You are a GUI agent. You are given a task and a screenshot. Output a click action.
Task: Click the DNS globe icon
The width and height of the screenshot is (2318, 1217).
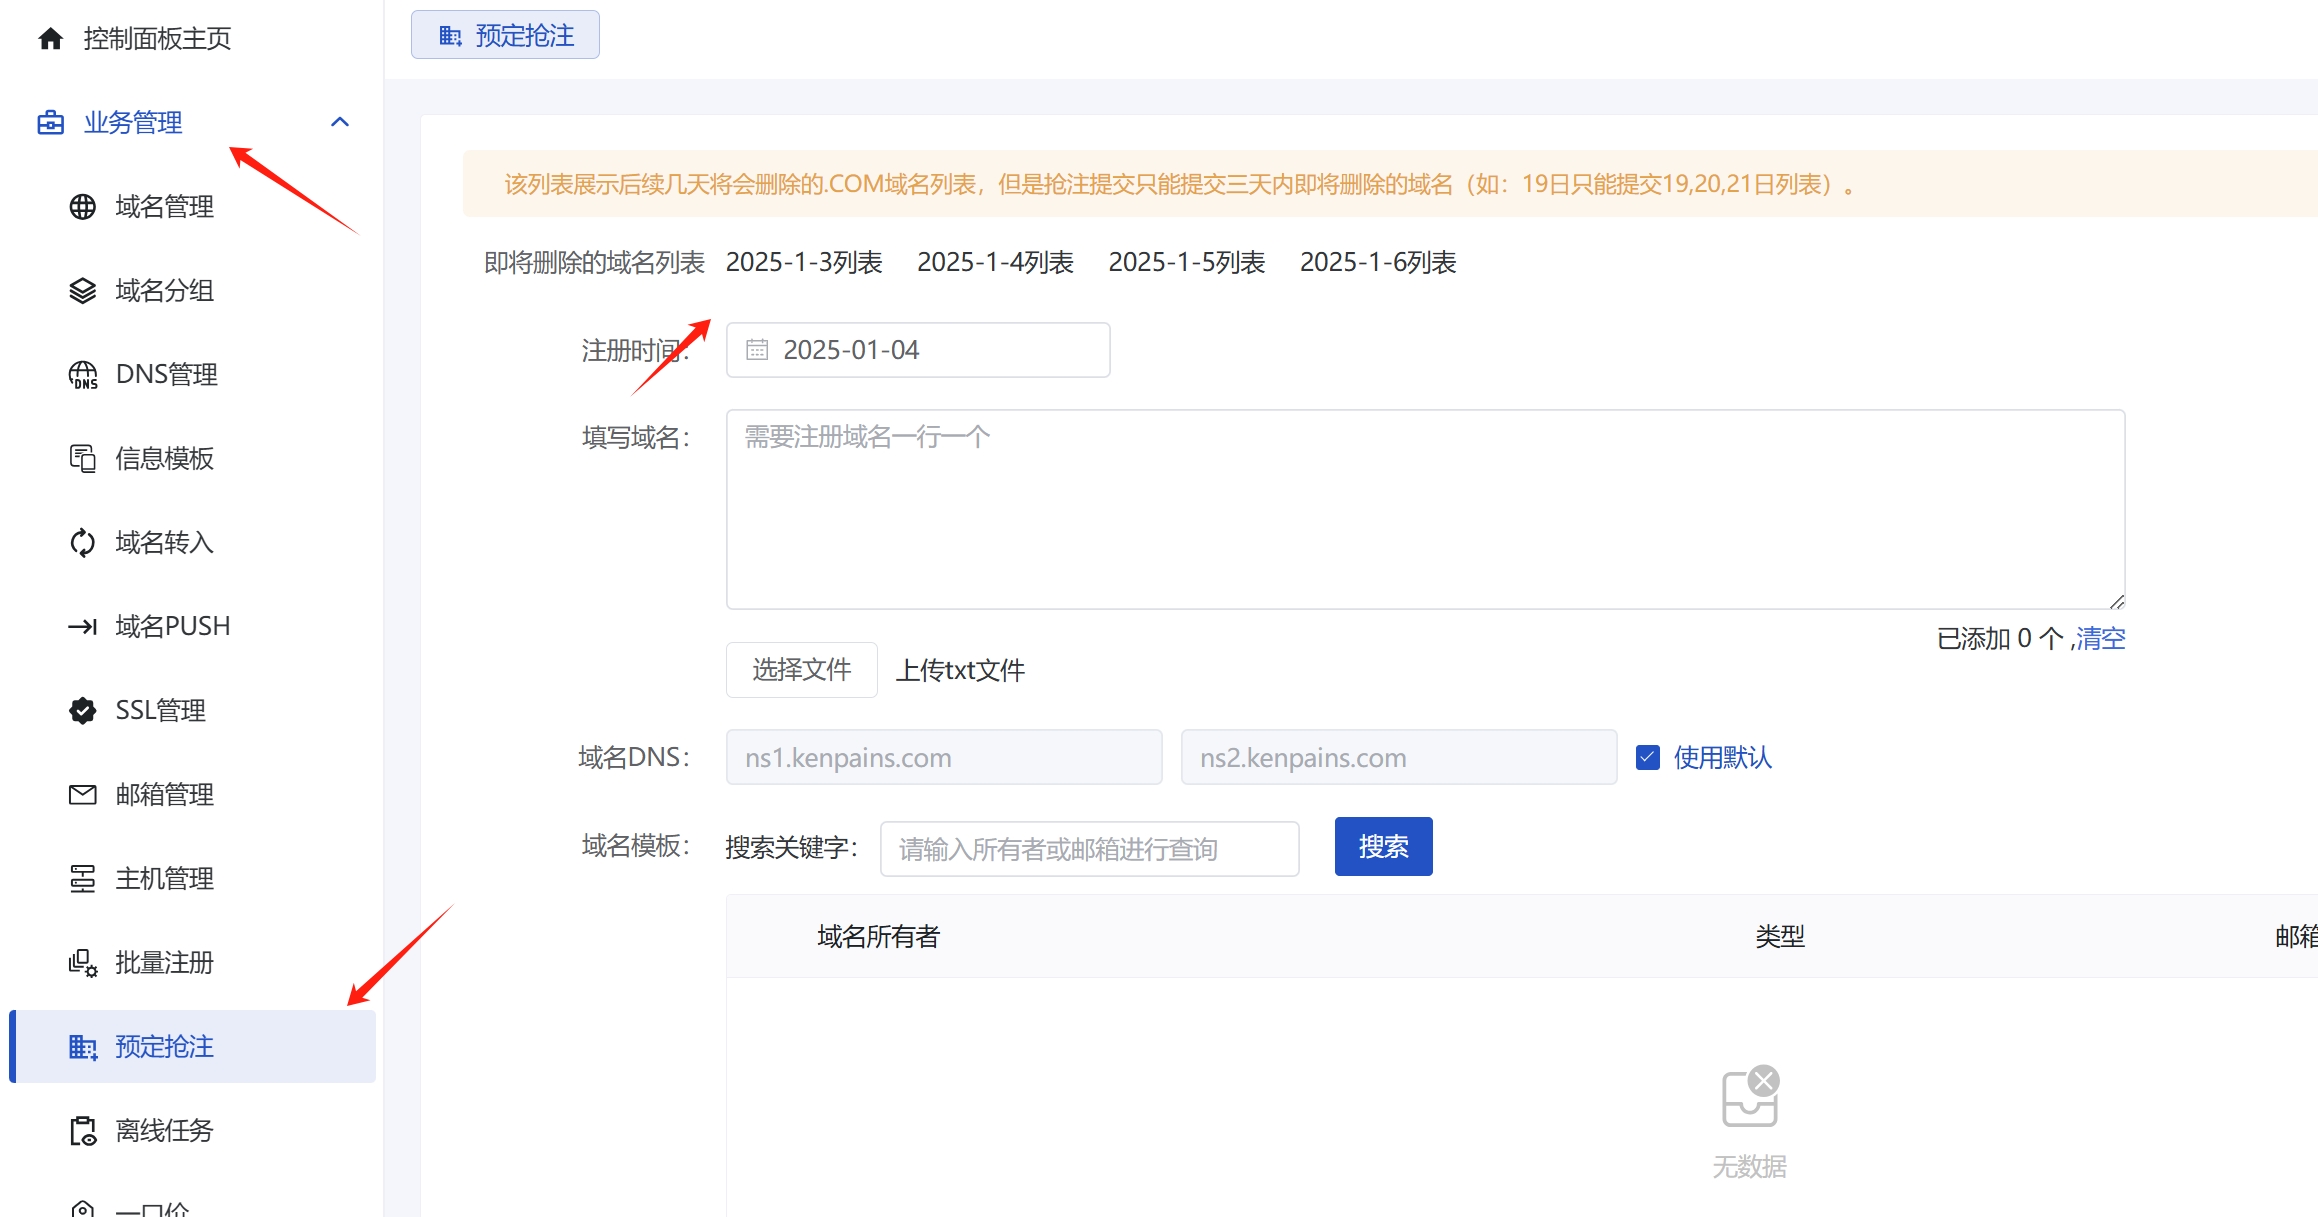(x=82, y=375)
